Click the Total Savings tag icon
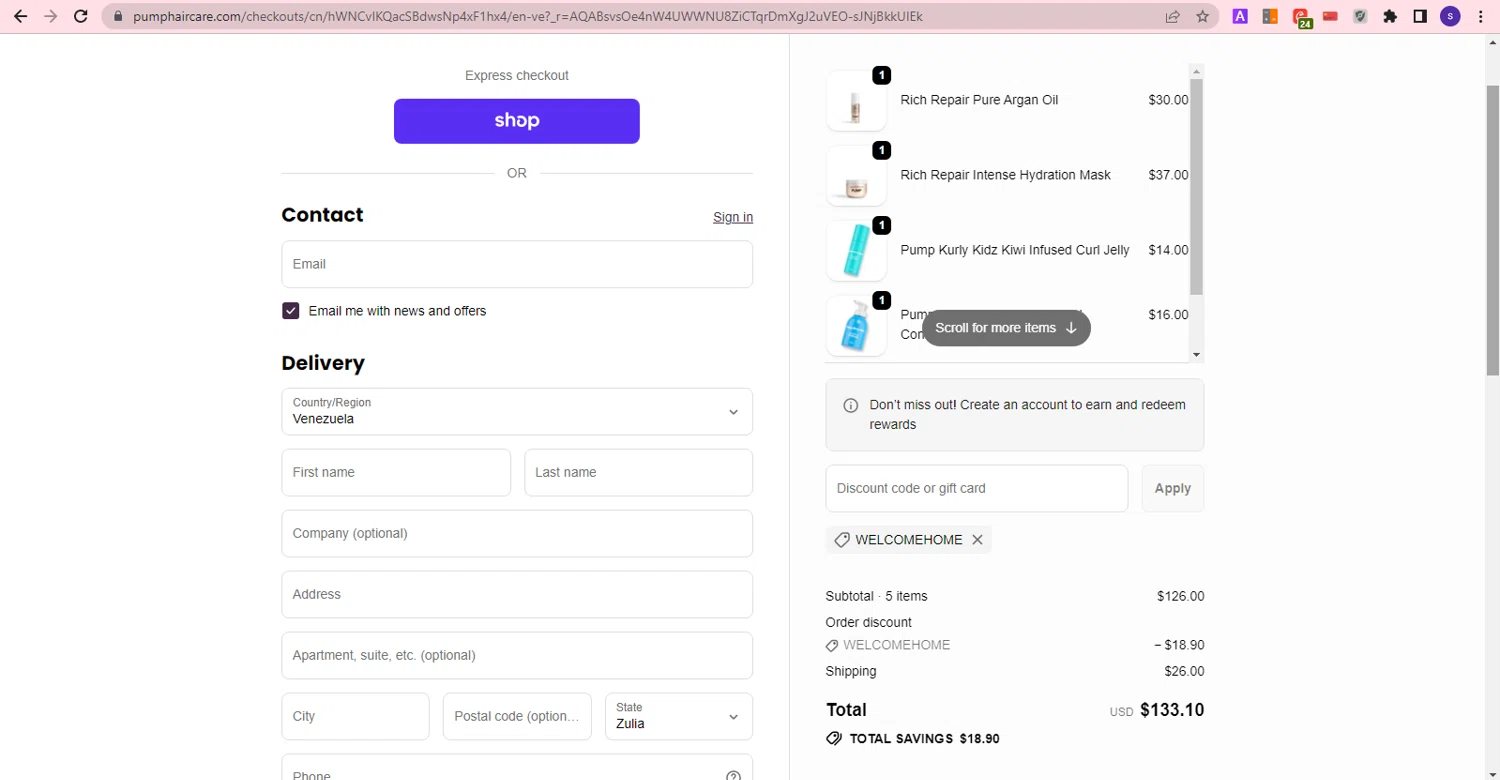The image size is (1500, 780). click(x=834, y=739)
